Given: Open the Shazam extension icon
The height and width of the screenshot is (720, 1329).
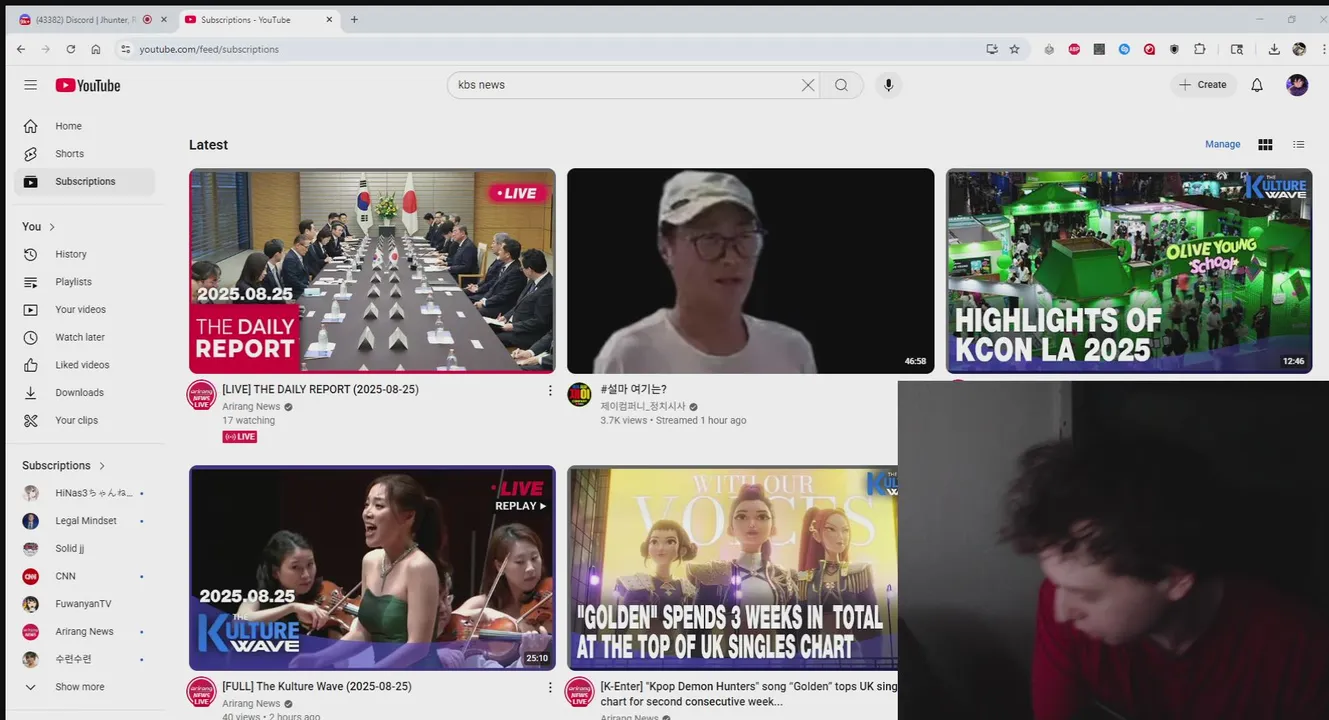Looking at the screenshot, I should point(1124,49).
